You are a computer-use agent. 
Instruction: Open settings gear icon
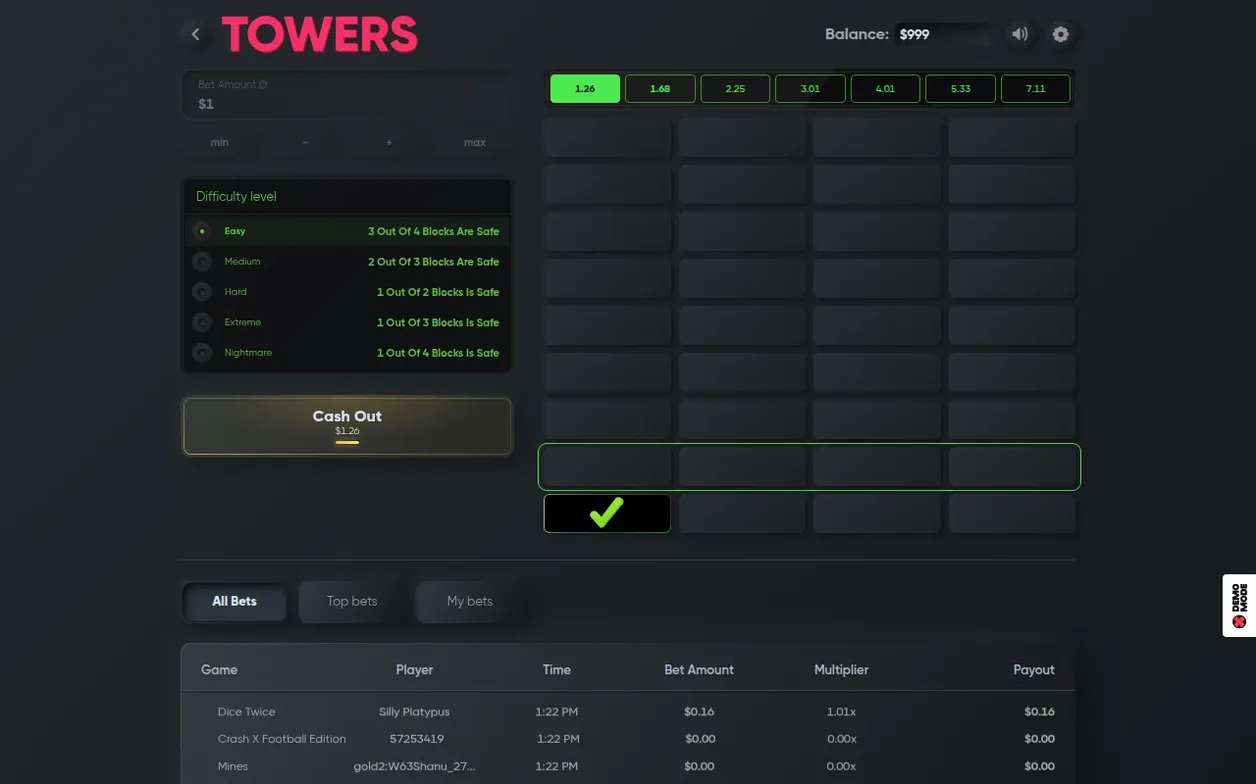1061,34
